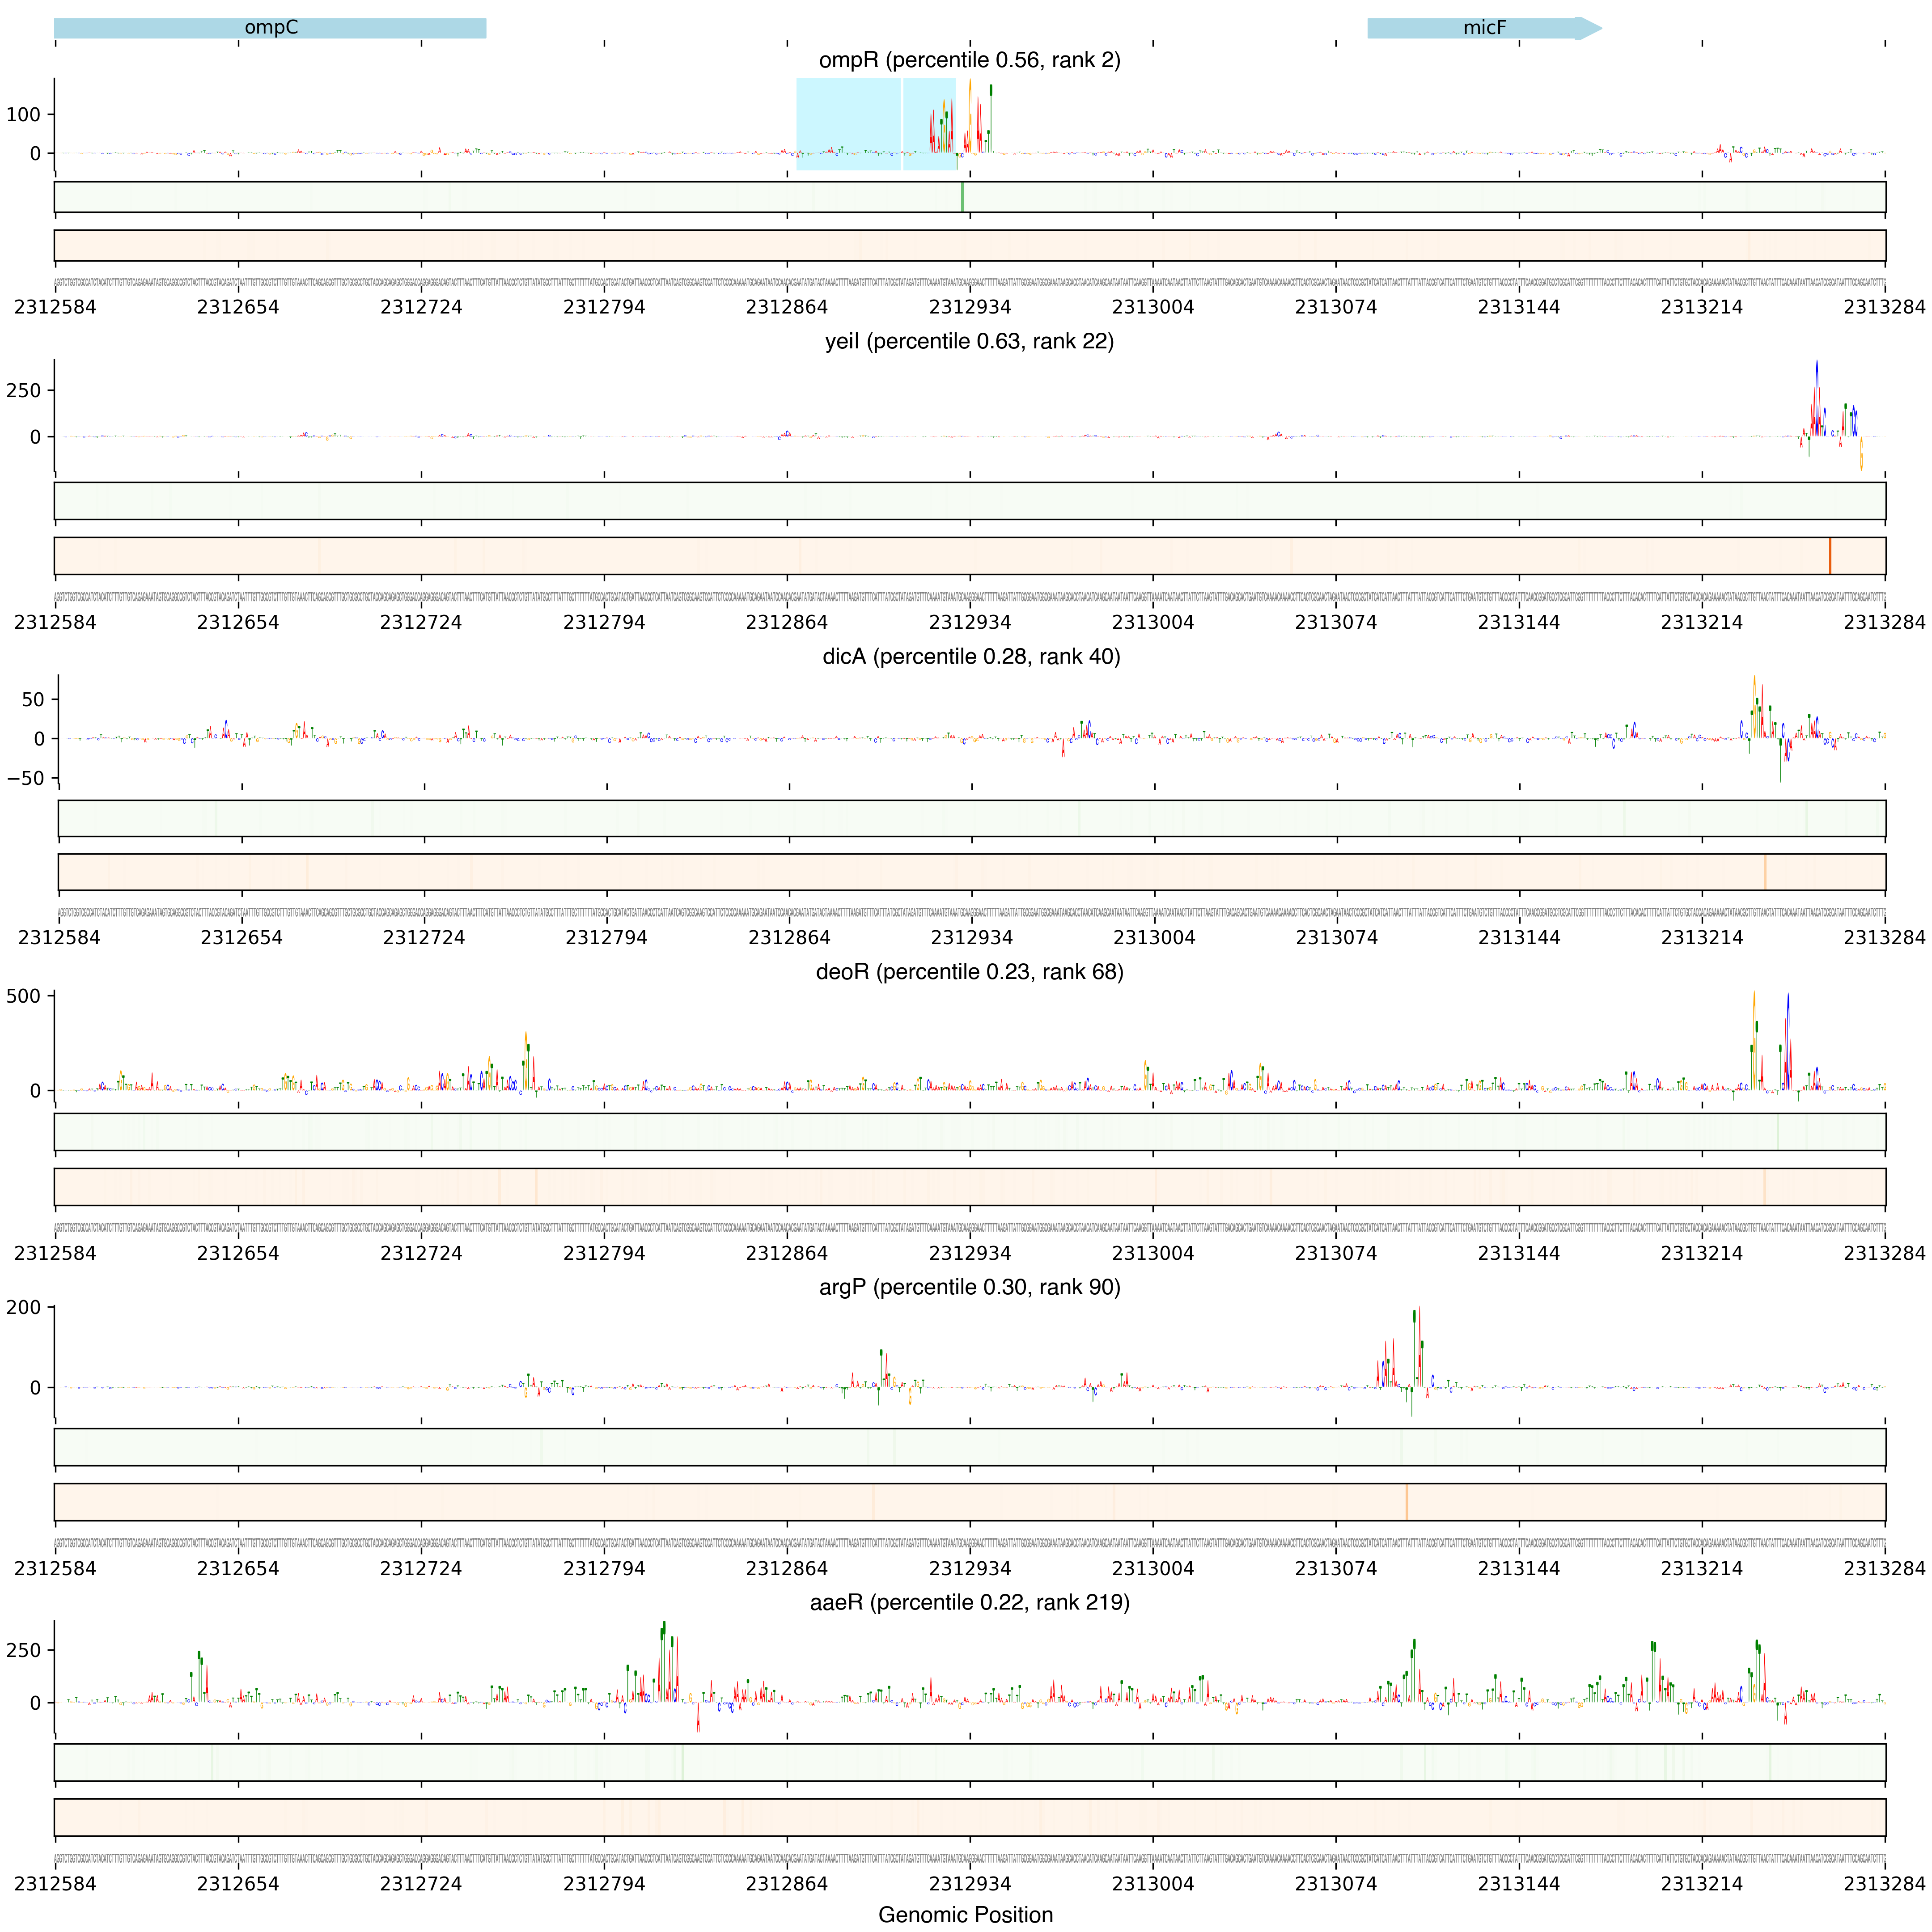1932x1932 pixels.
Task: Click the ompC gene annotation bar
Action: tap(270, 28)
